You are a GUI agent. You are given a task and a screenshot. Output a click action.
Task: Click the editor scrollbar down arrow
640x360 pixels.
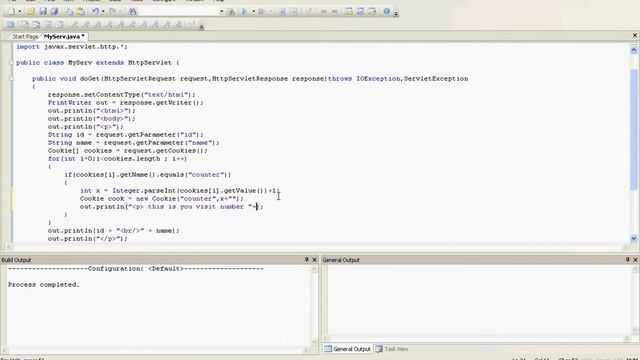click(633, 238)
